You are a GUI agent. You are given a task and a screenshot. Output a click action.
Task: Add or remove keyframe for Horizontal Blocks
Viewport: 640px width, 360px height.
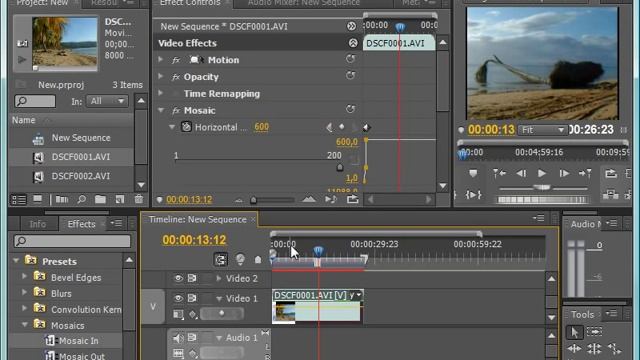click(x=342, y=127)
